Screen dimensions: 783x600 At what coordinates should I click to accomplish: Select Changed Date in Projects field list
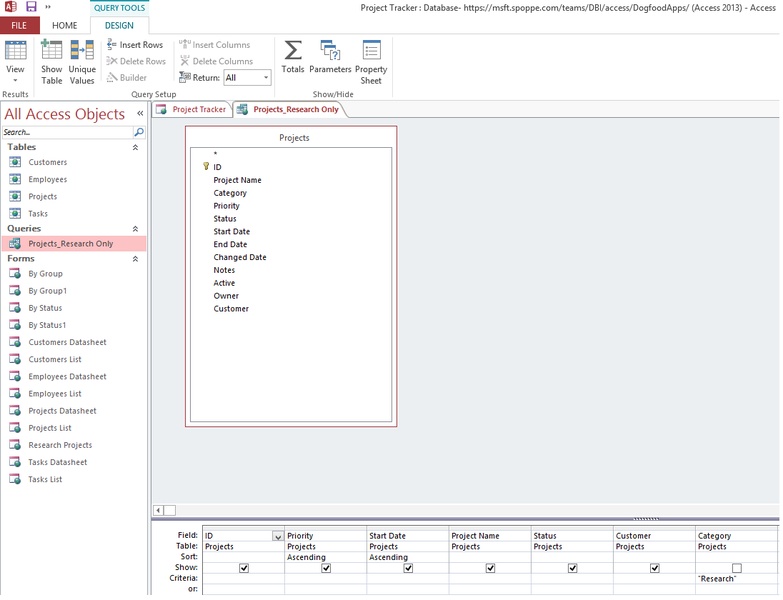[240, 258]
